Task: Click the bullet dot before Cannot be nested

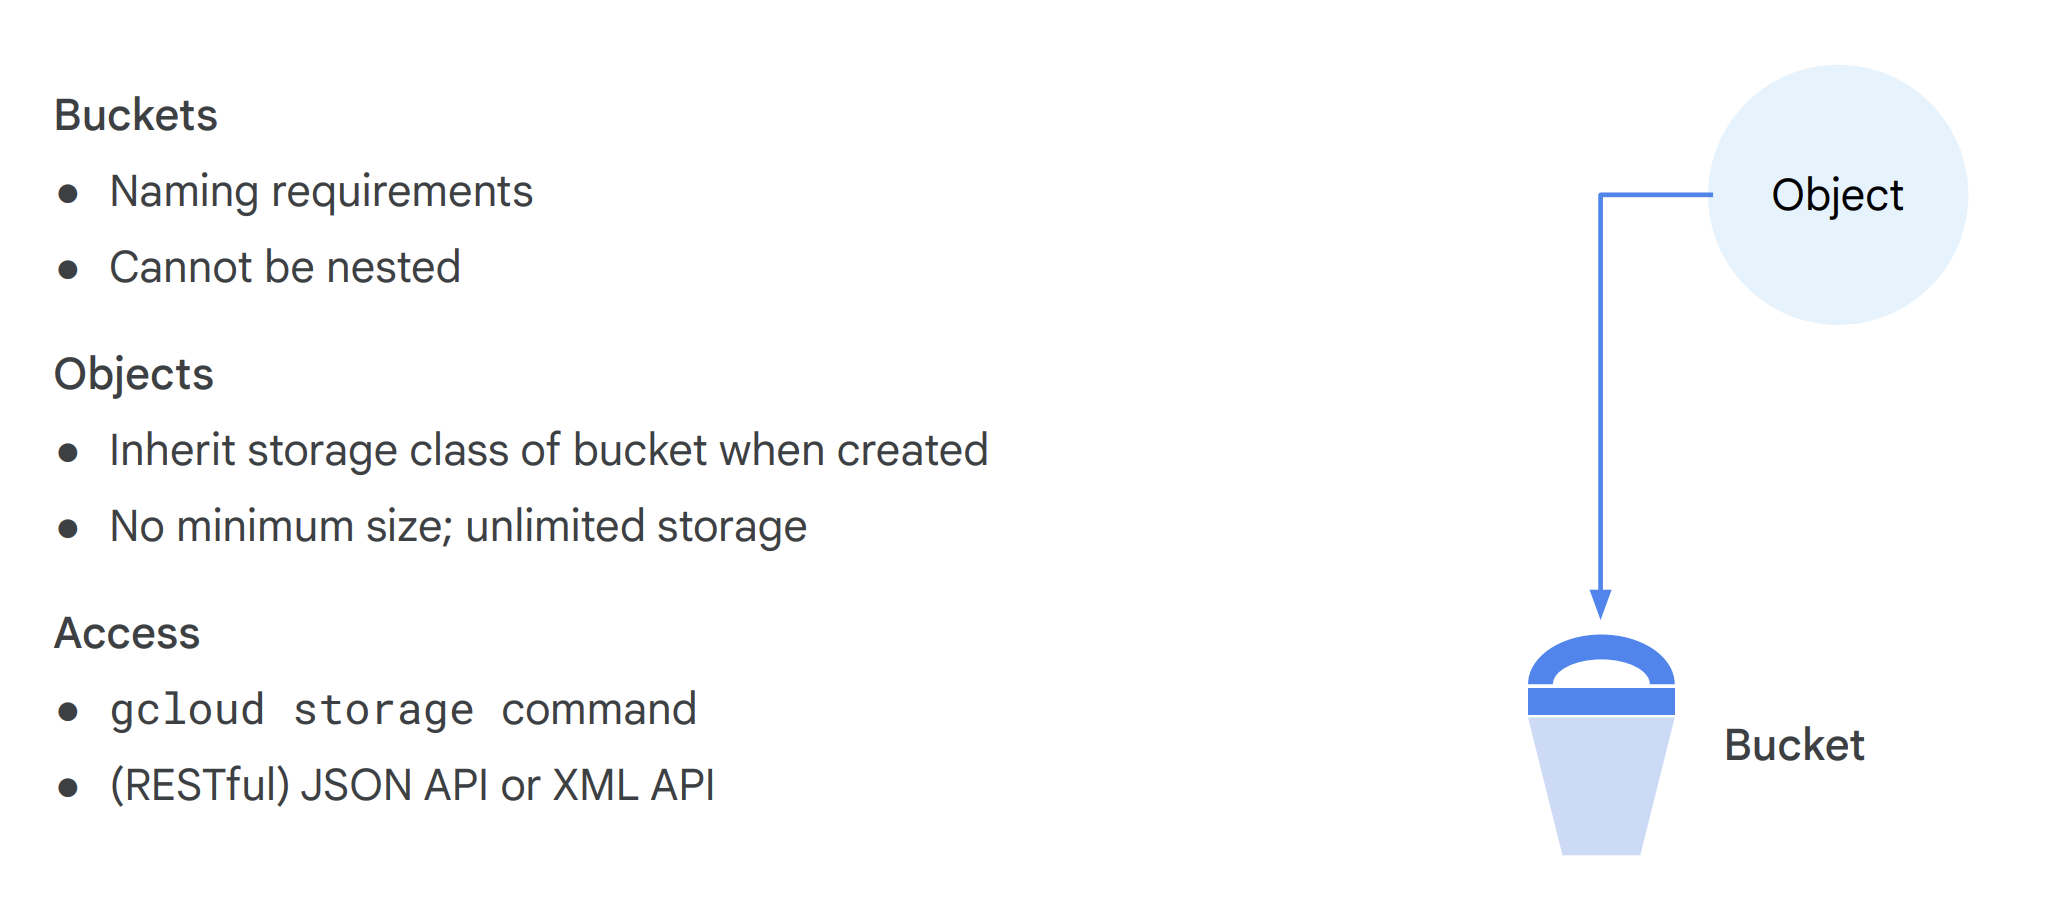Action: 68,269
